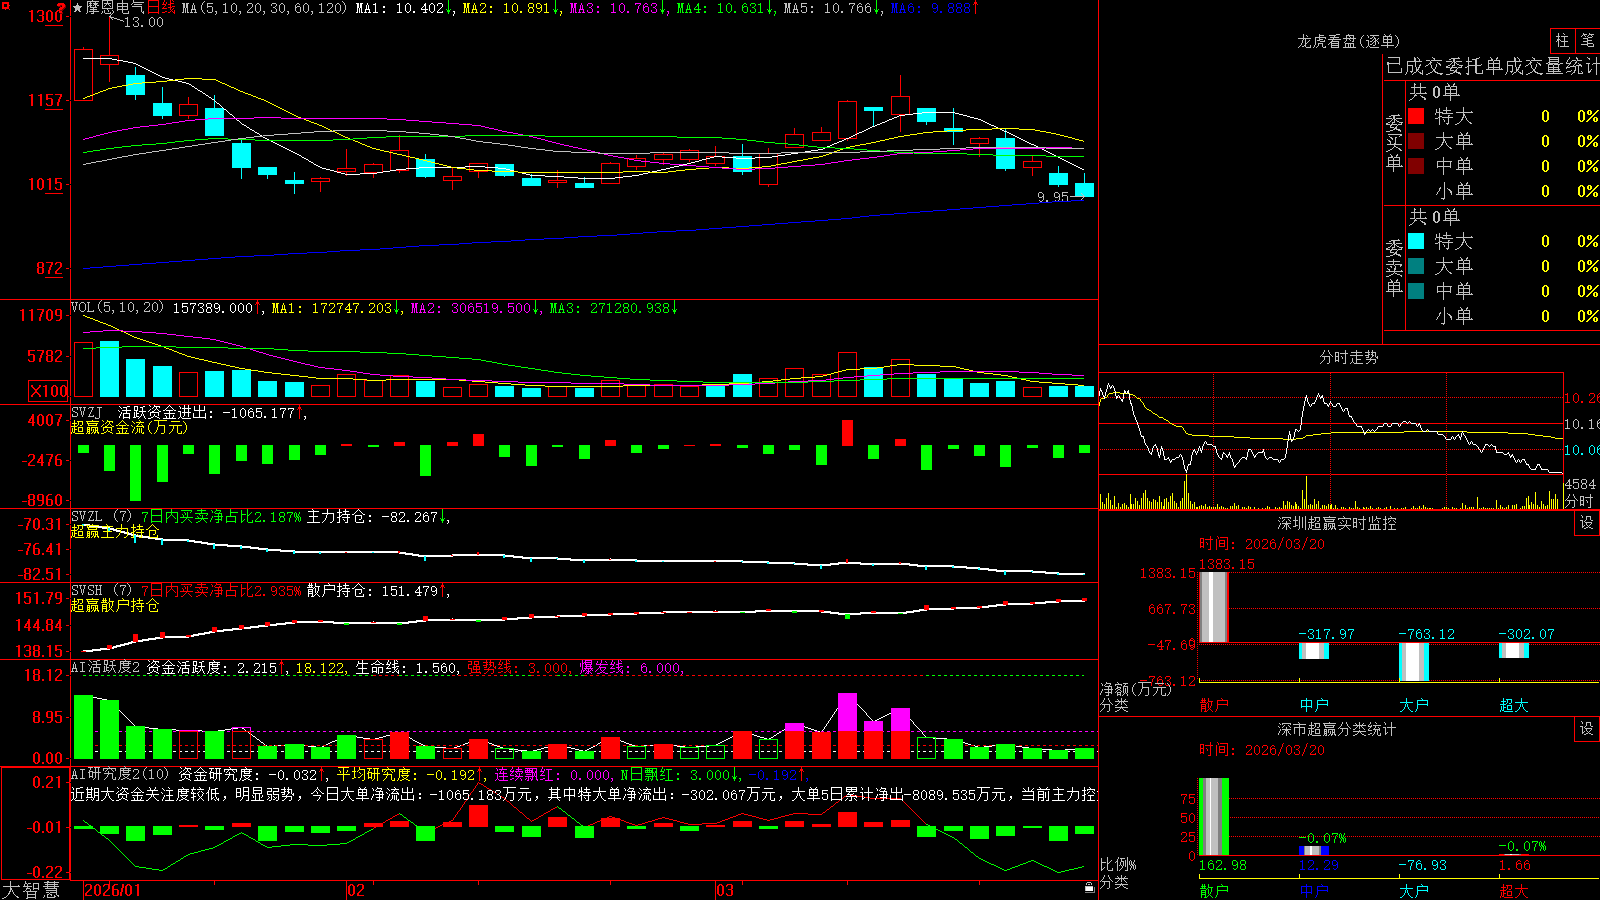Click the 13.00 high price annotation
Screen dimensions: 1600x900
(143, 22)
